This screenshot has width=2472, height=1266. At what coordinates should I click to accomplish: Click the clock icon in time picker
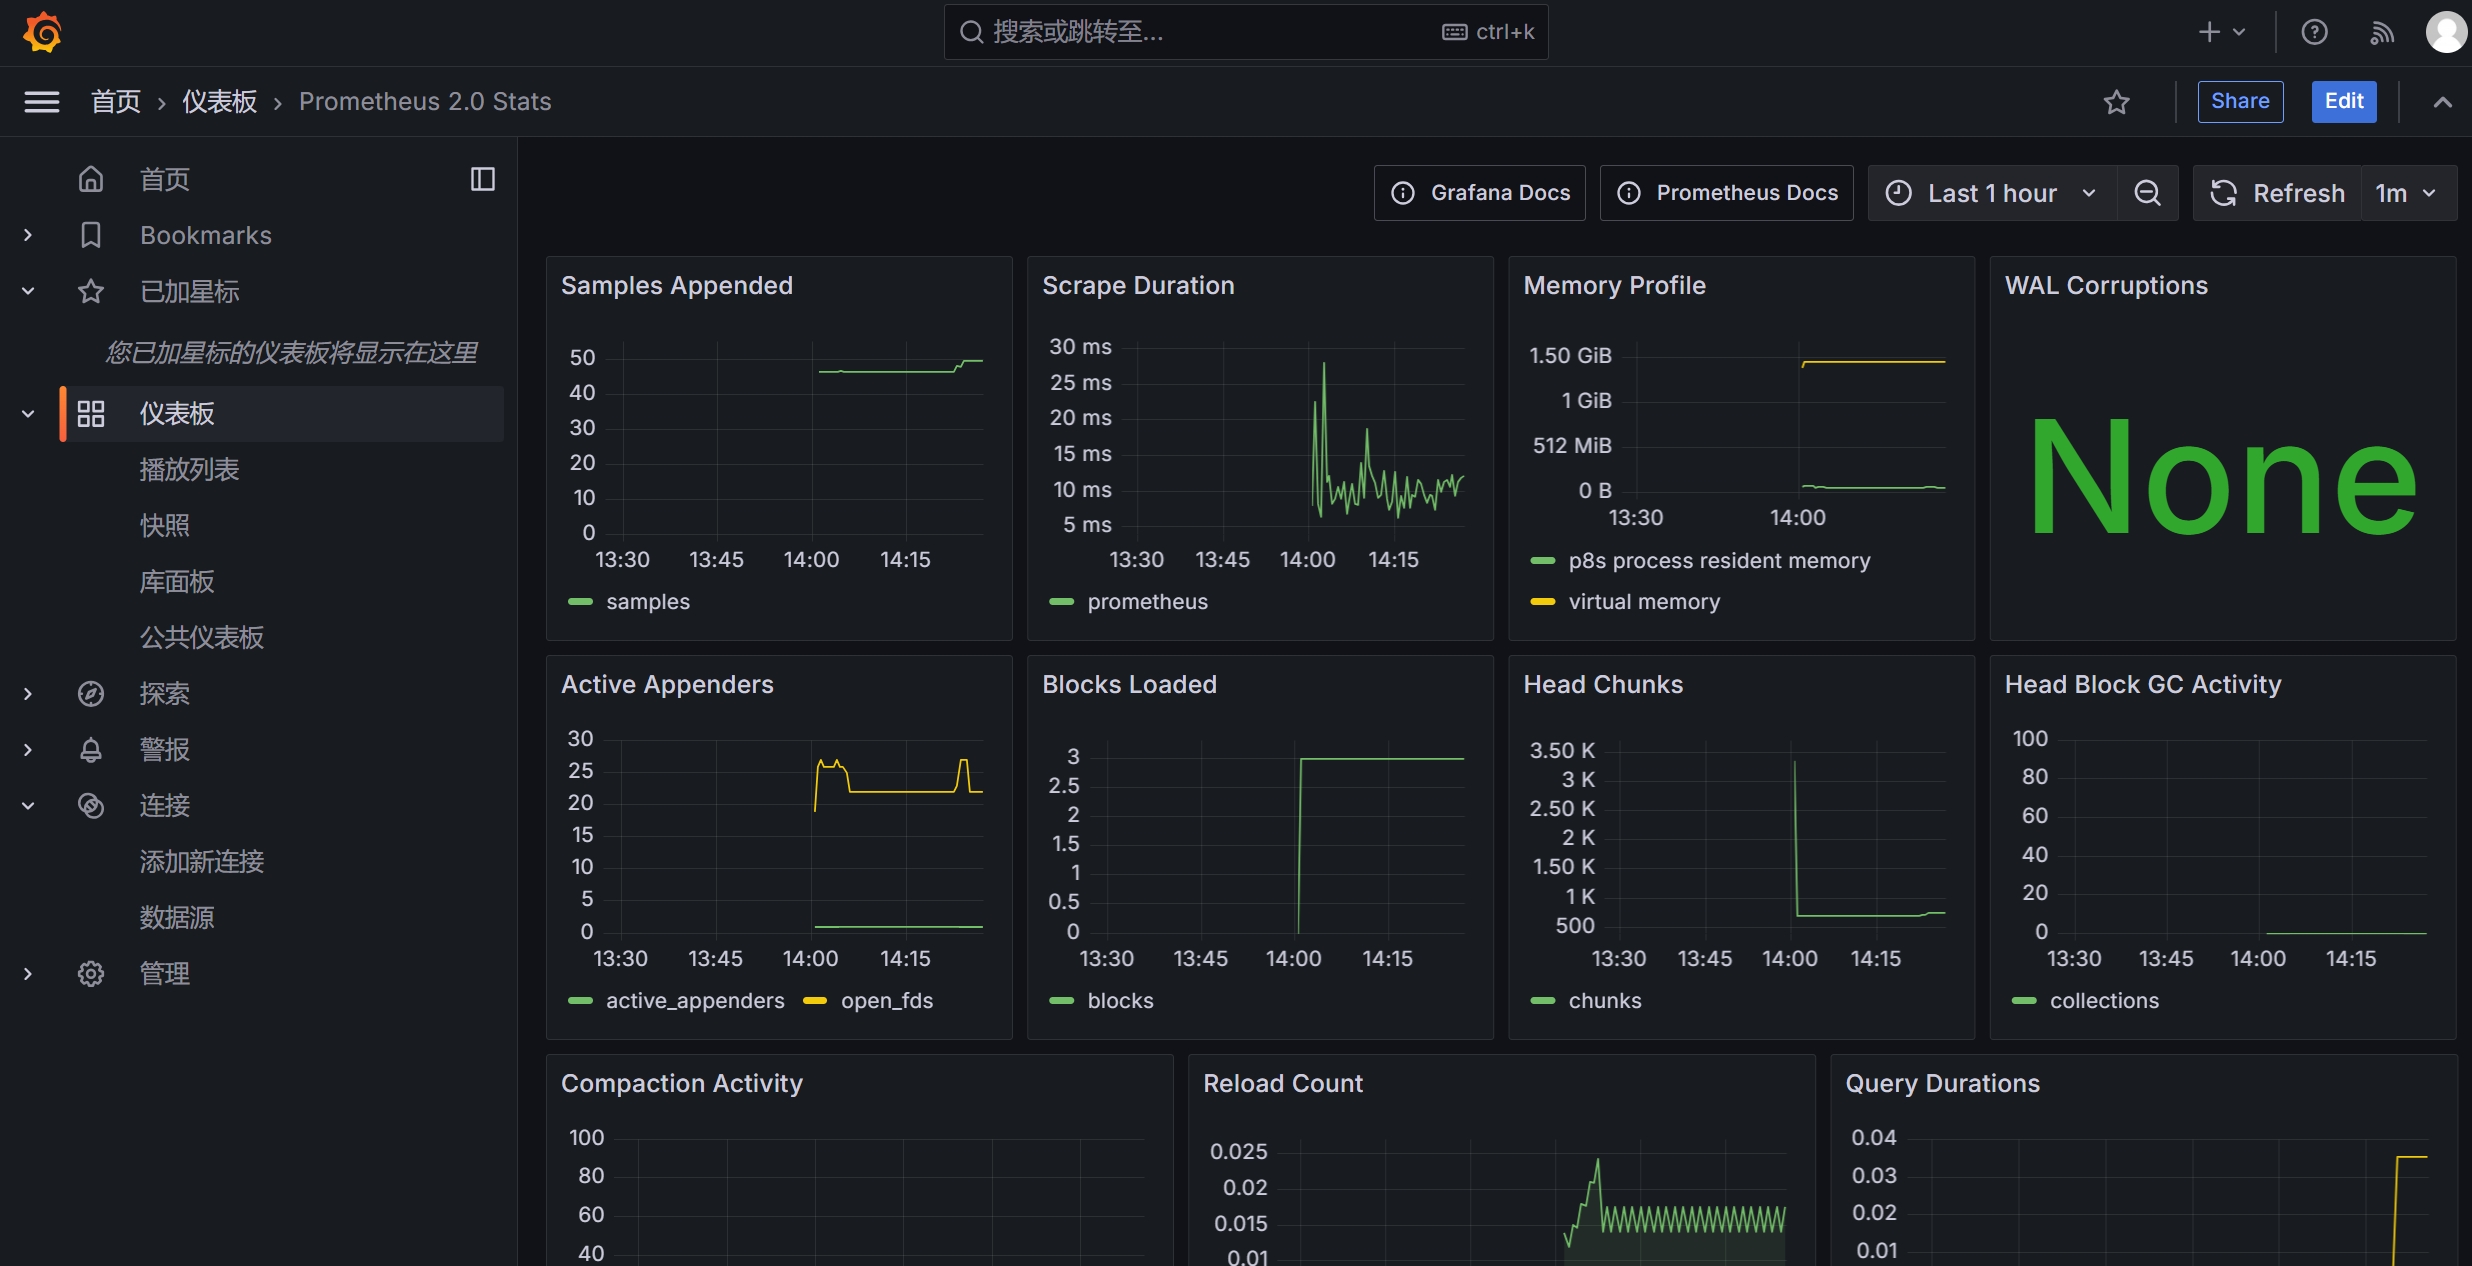pyautogui.click(x=1898, y=193)
